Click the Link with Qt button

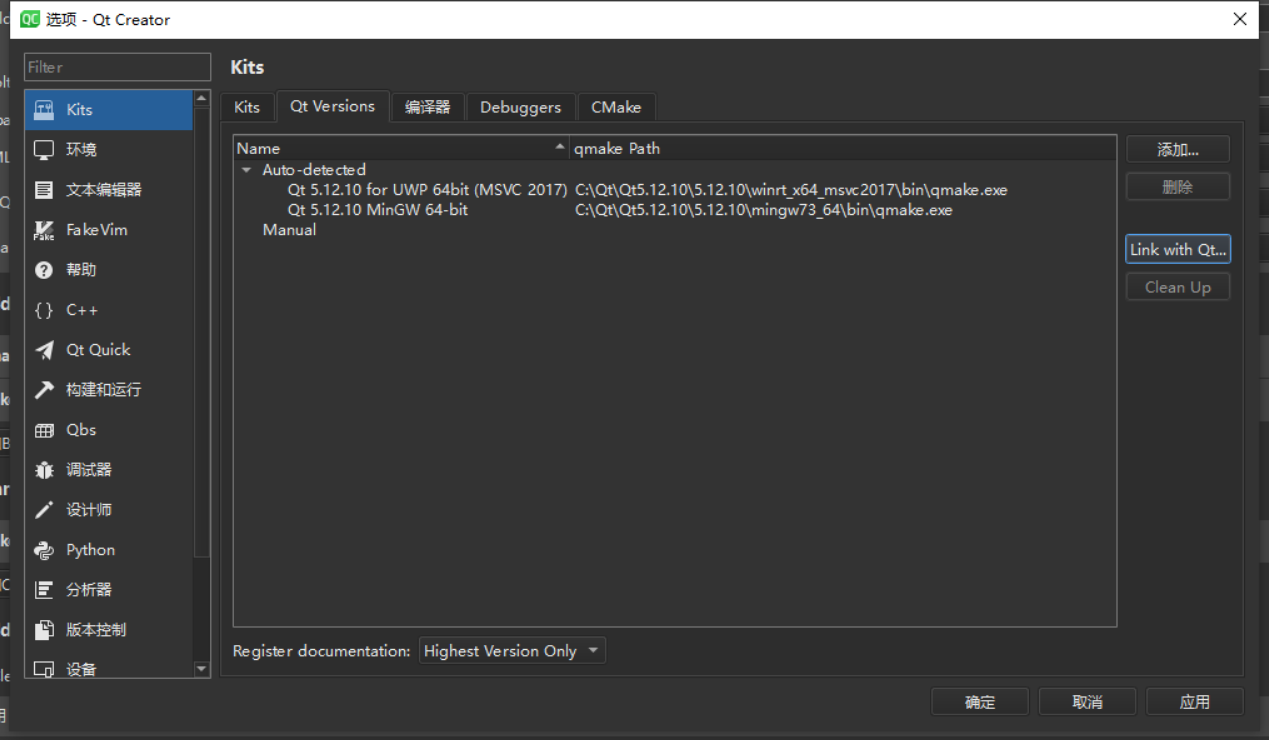(x=1177, y=248)
